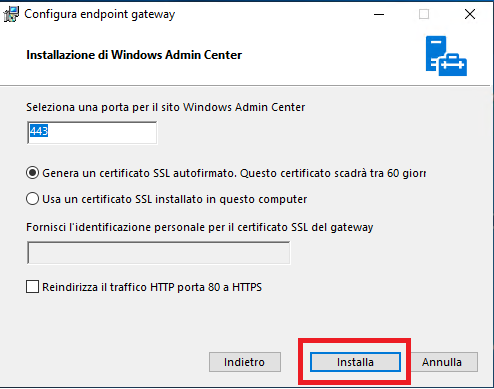This screenshot has width=494, height=389.
Task: Click the Installa button
Action: pyautogui.click(x=355, y=362)
